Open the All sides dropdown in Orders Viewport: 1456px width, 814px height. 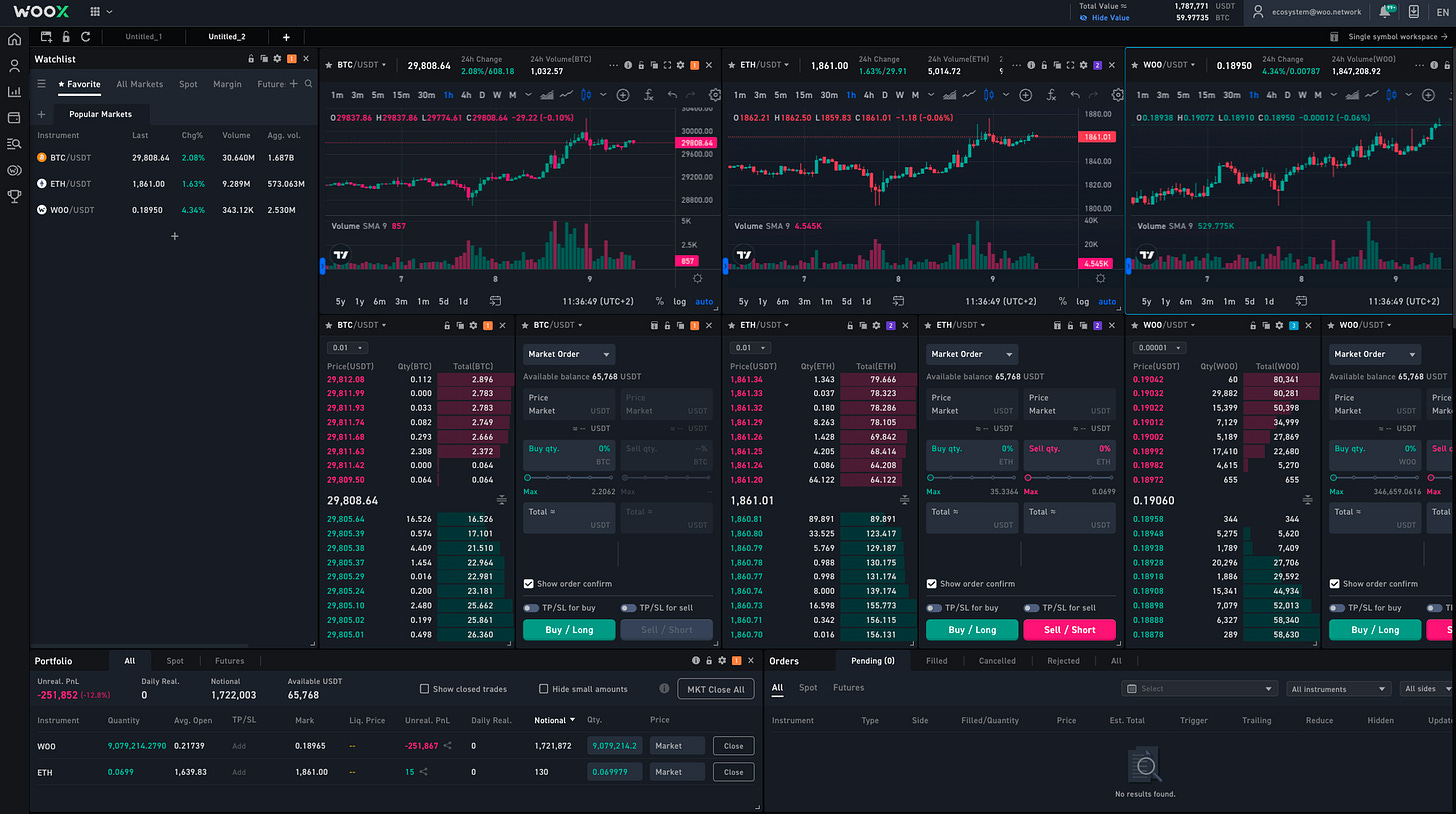1427,689
